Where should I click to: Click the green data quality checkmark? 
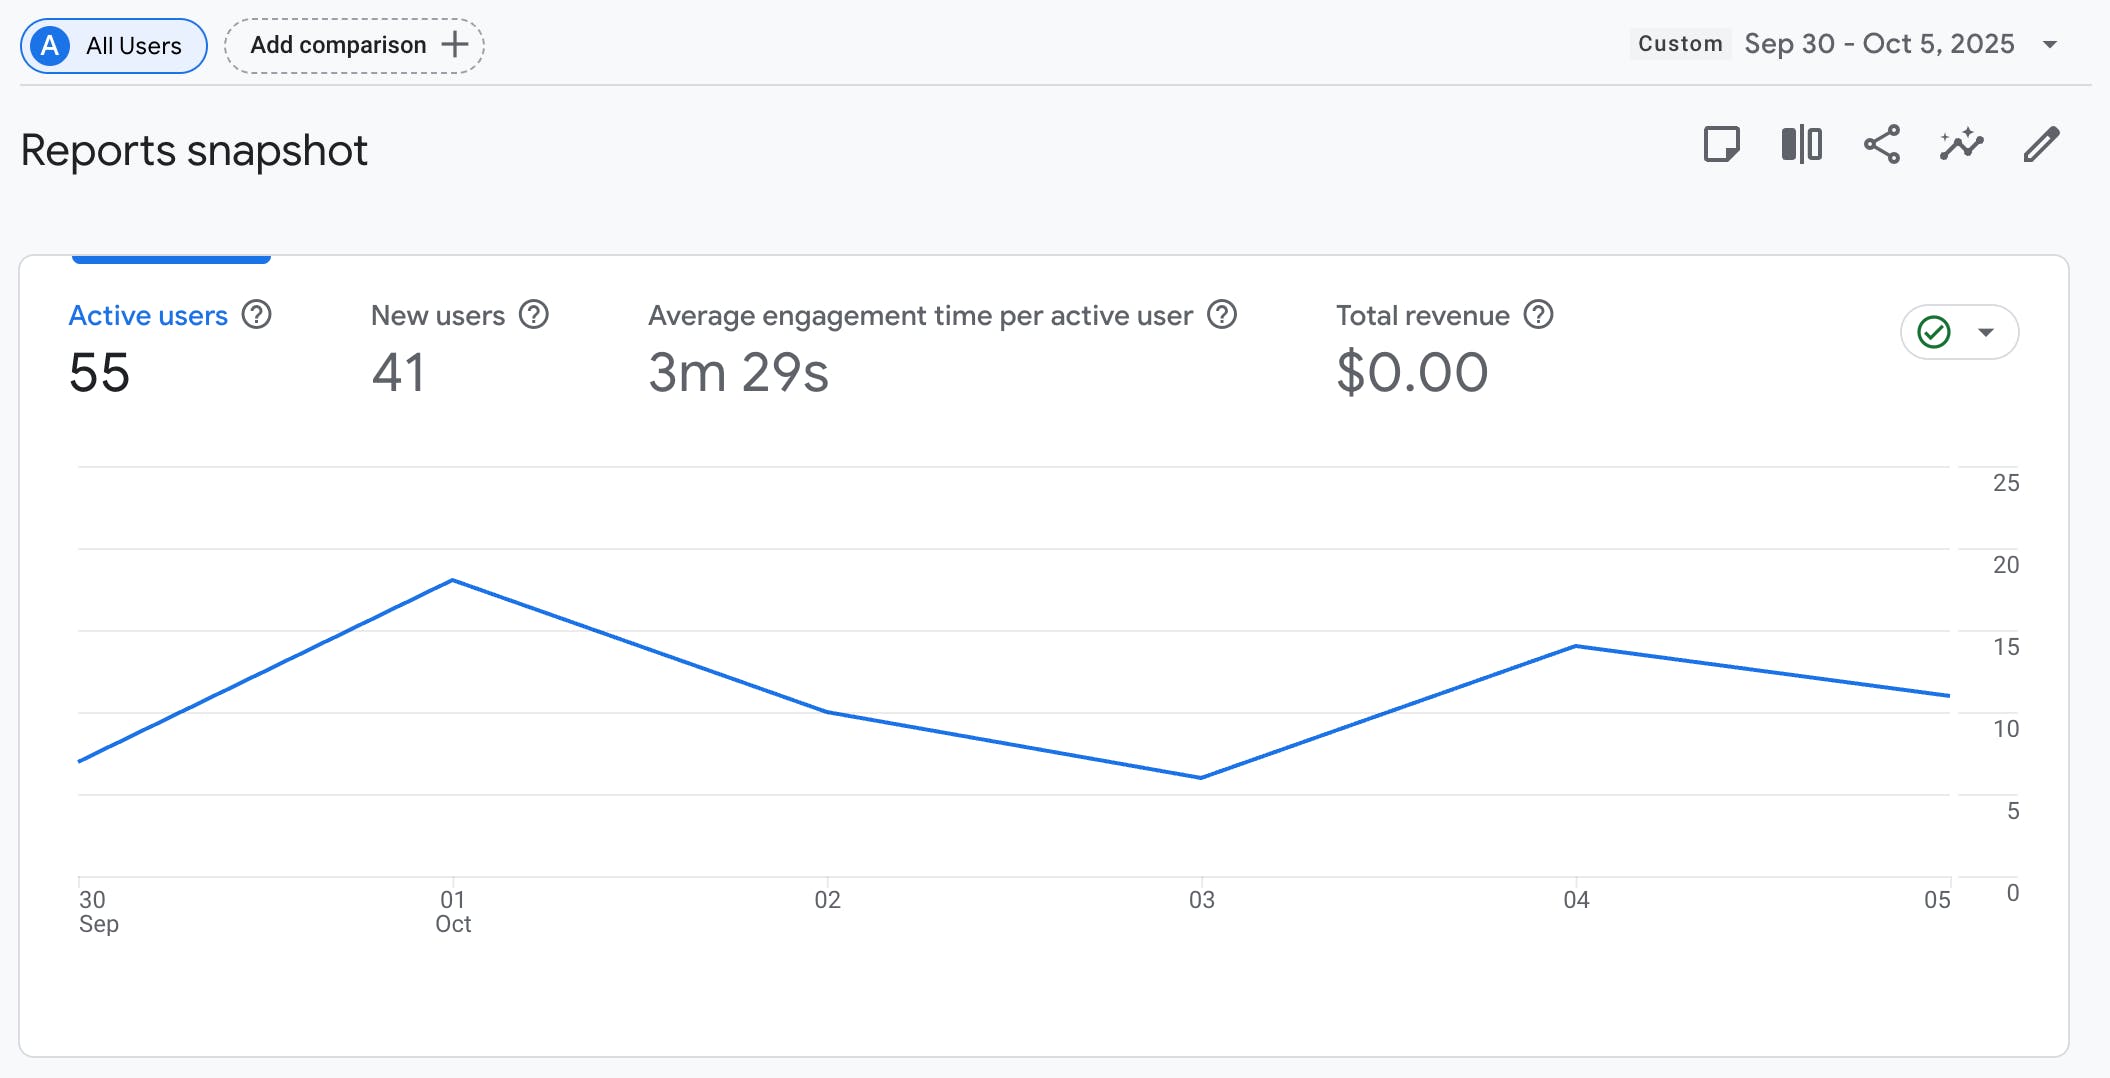click(1934, 332)
